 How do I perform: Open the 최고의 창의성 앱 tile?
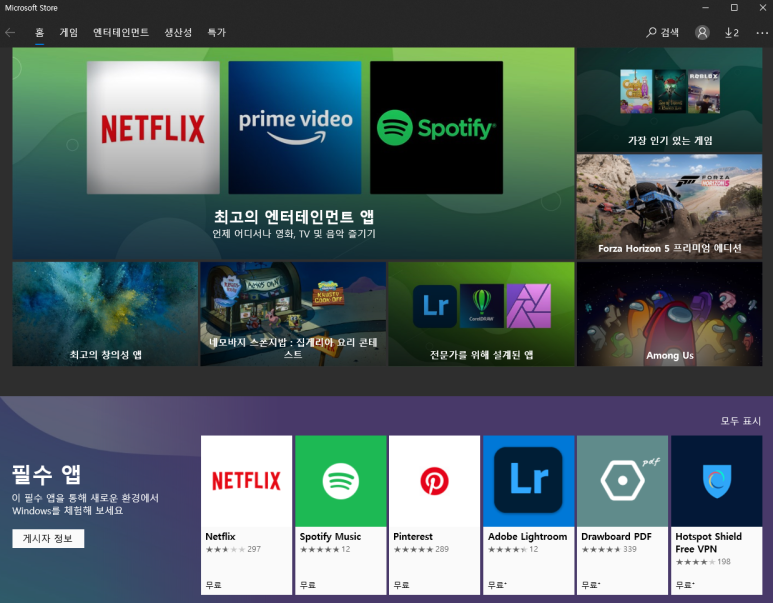105,314
